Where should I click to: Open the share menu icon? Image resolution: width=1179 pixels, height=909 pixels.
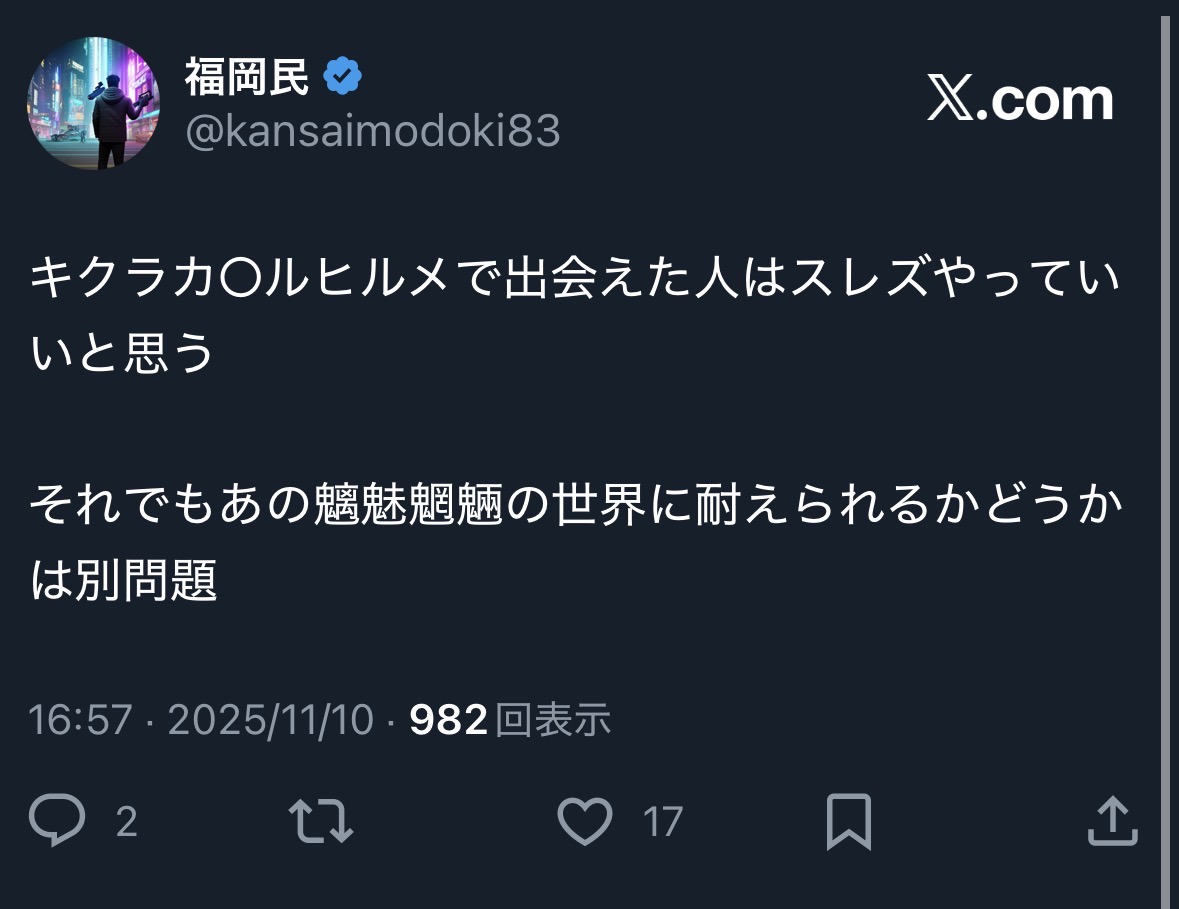(1112, 821)
